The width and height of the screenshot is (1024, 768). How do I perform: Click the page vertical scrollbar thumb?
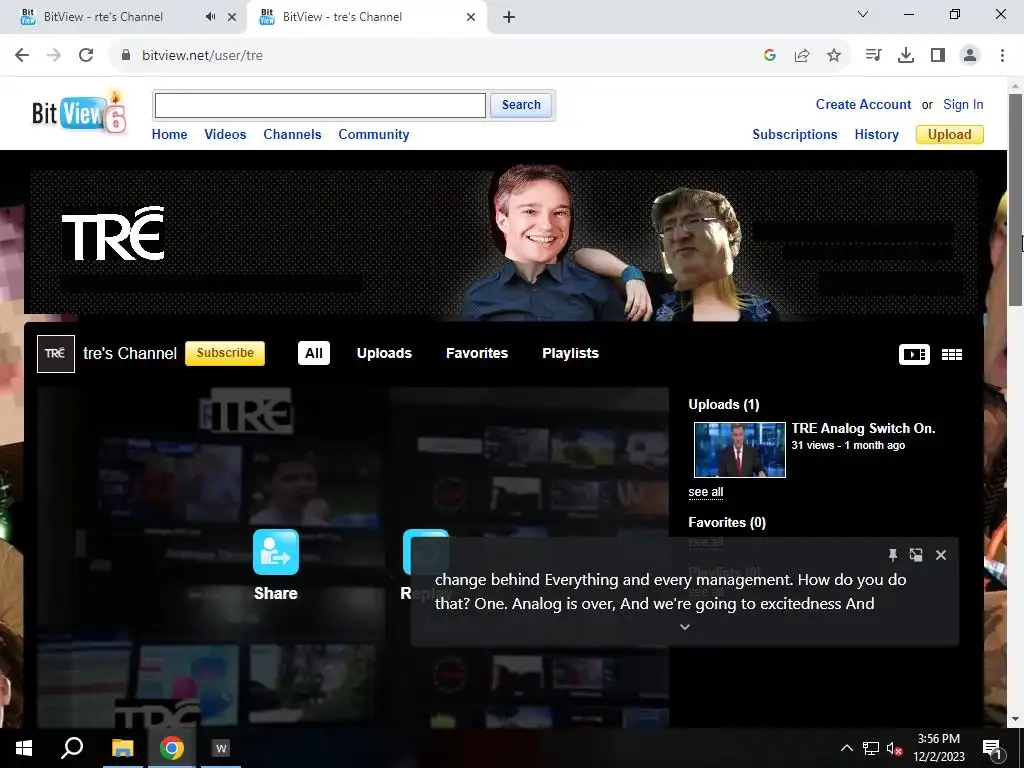pyautogui.click(x=1016, y=199)
